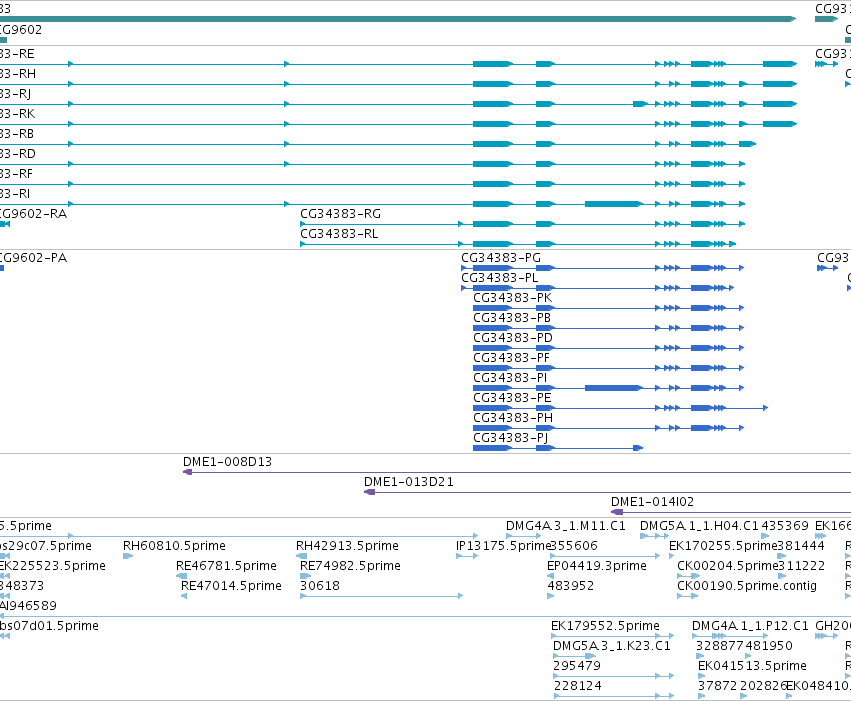
Task: Click the long teal CG34383 gene bar
Action: click(398, 19)
